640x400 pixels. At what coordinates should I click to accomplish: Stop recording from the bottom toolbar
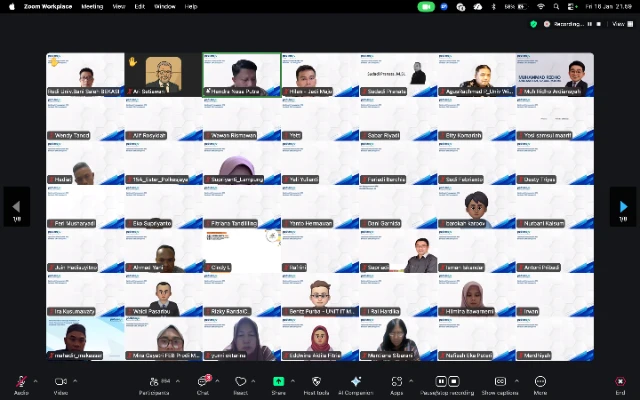tap(454, 381)
